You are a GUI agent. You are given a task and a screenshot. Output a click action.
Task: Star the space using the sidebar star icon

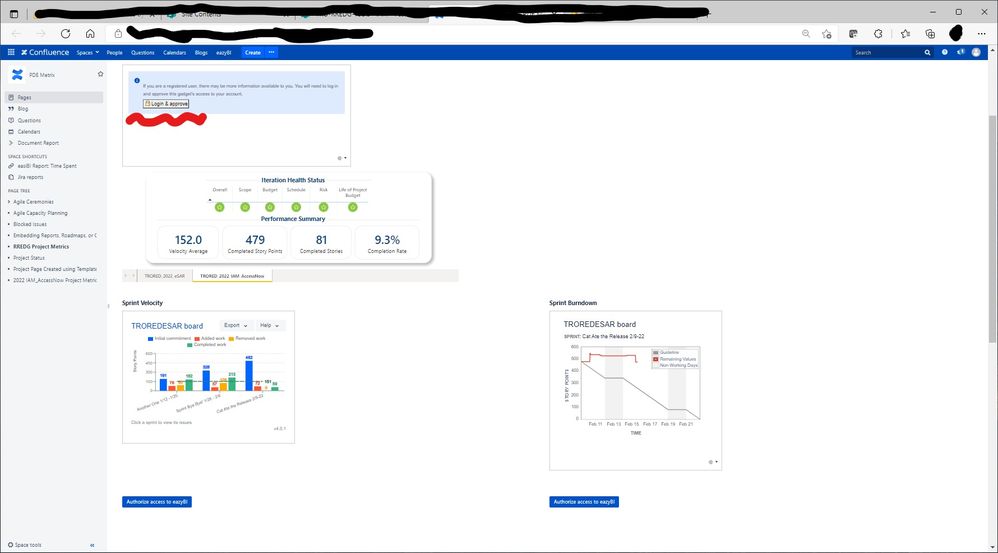tap(100, 74)
